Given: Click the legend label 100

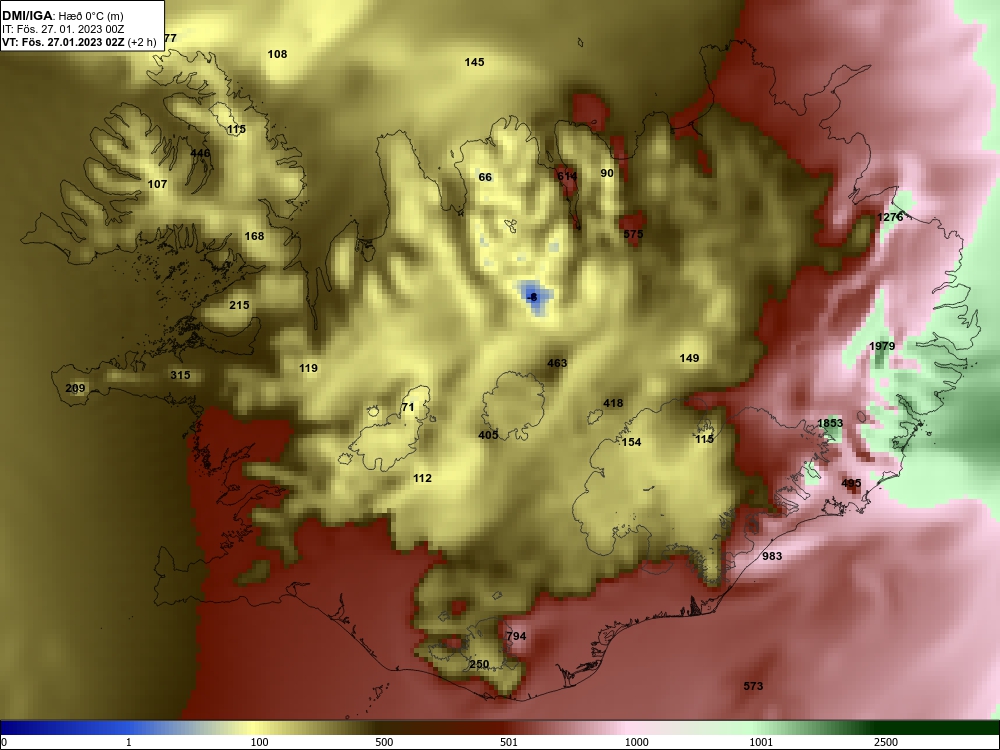Looking at the screenshot, I should pyautogui.click(x=259, y=742).
